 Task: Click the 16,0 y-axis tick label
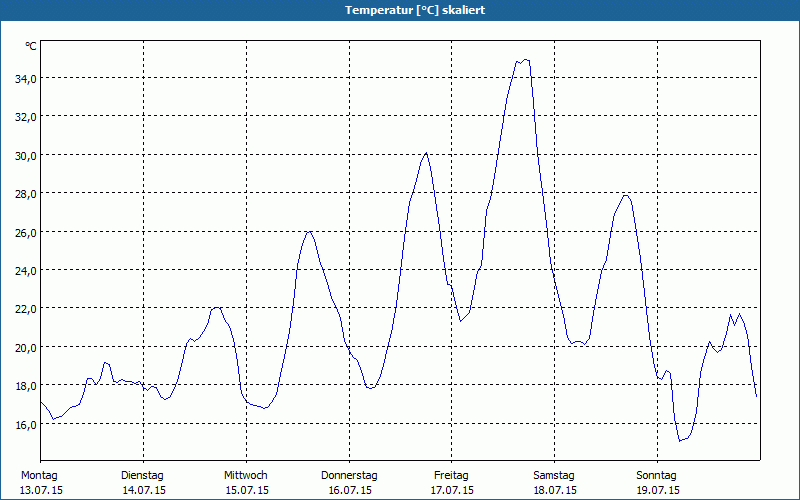pos(23,424)
